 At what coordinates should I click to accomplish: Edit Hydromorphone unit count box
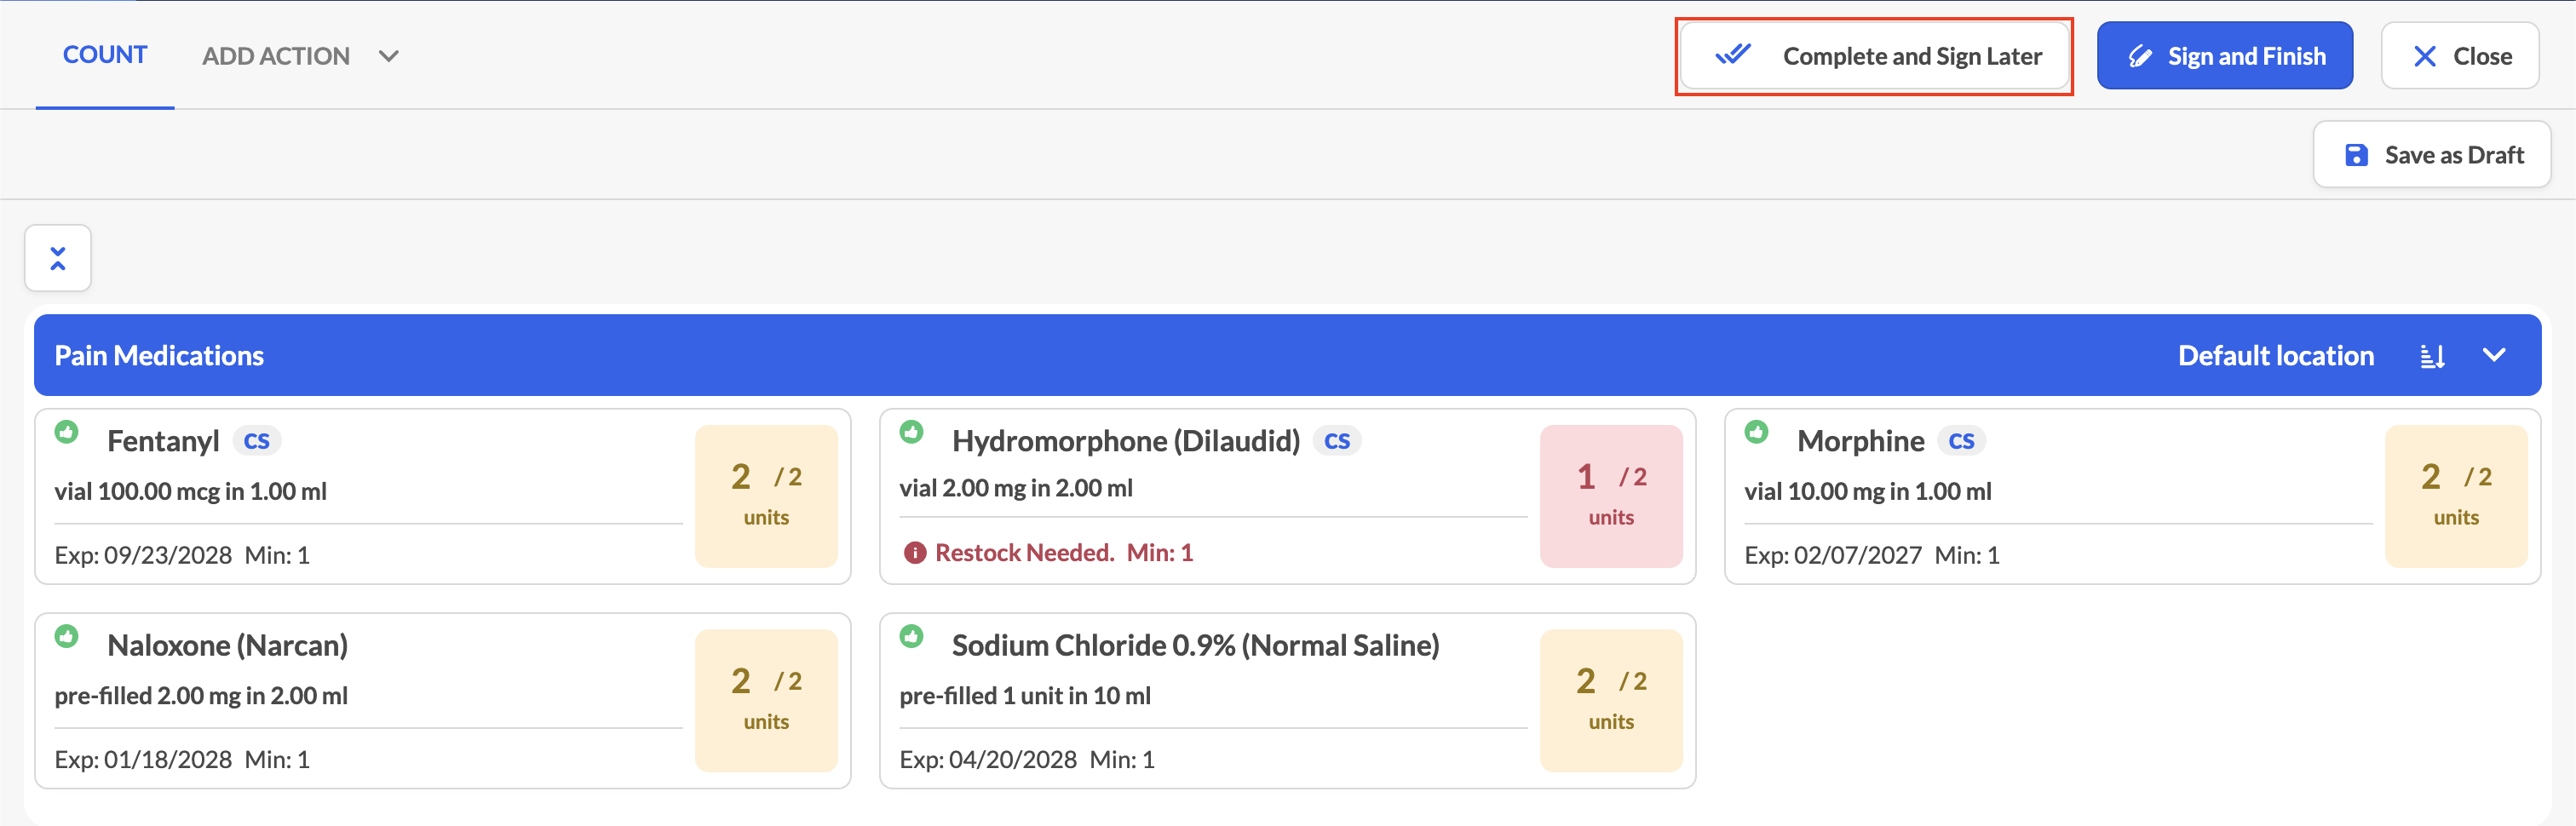pos(1611,497)
